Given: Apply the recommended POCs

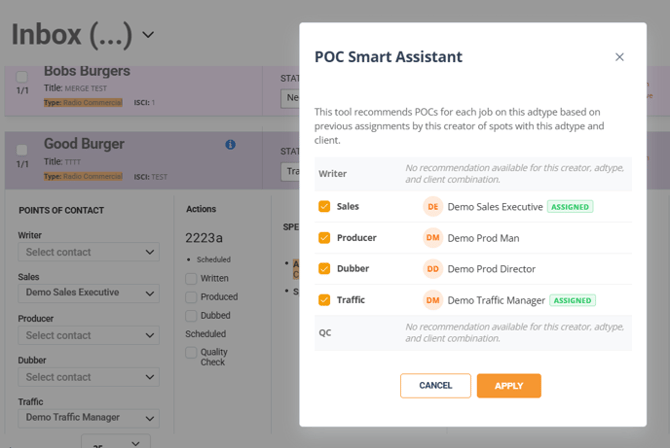Looking at the screenshot, I should pyautogui.click(x=509, y=386).
